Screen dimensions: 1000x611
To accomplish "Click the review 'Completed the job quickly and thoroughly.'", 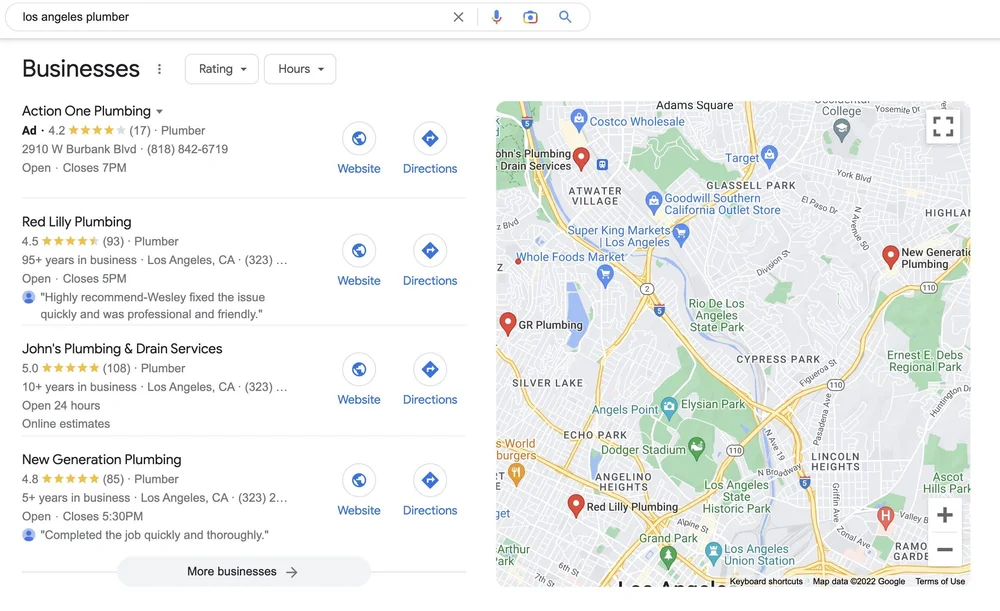I will point(154,535).
